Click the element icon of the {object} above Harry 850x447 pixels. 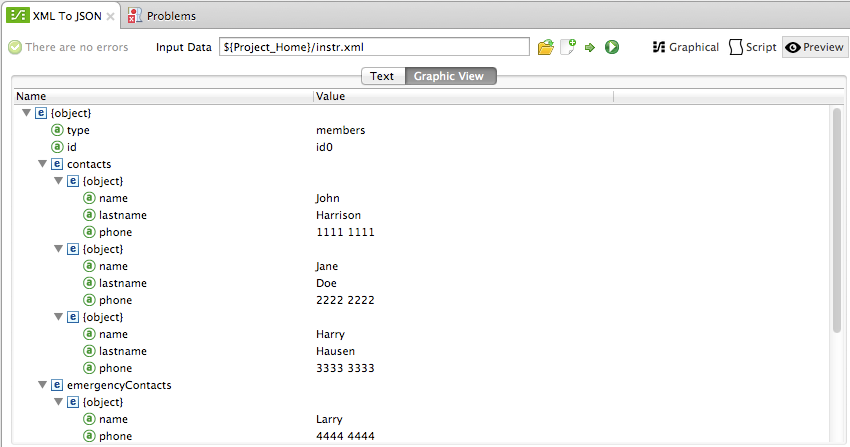pyautogui.click(x=73, y=317)
